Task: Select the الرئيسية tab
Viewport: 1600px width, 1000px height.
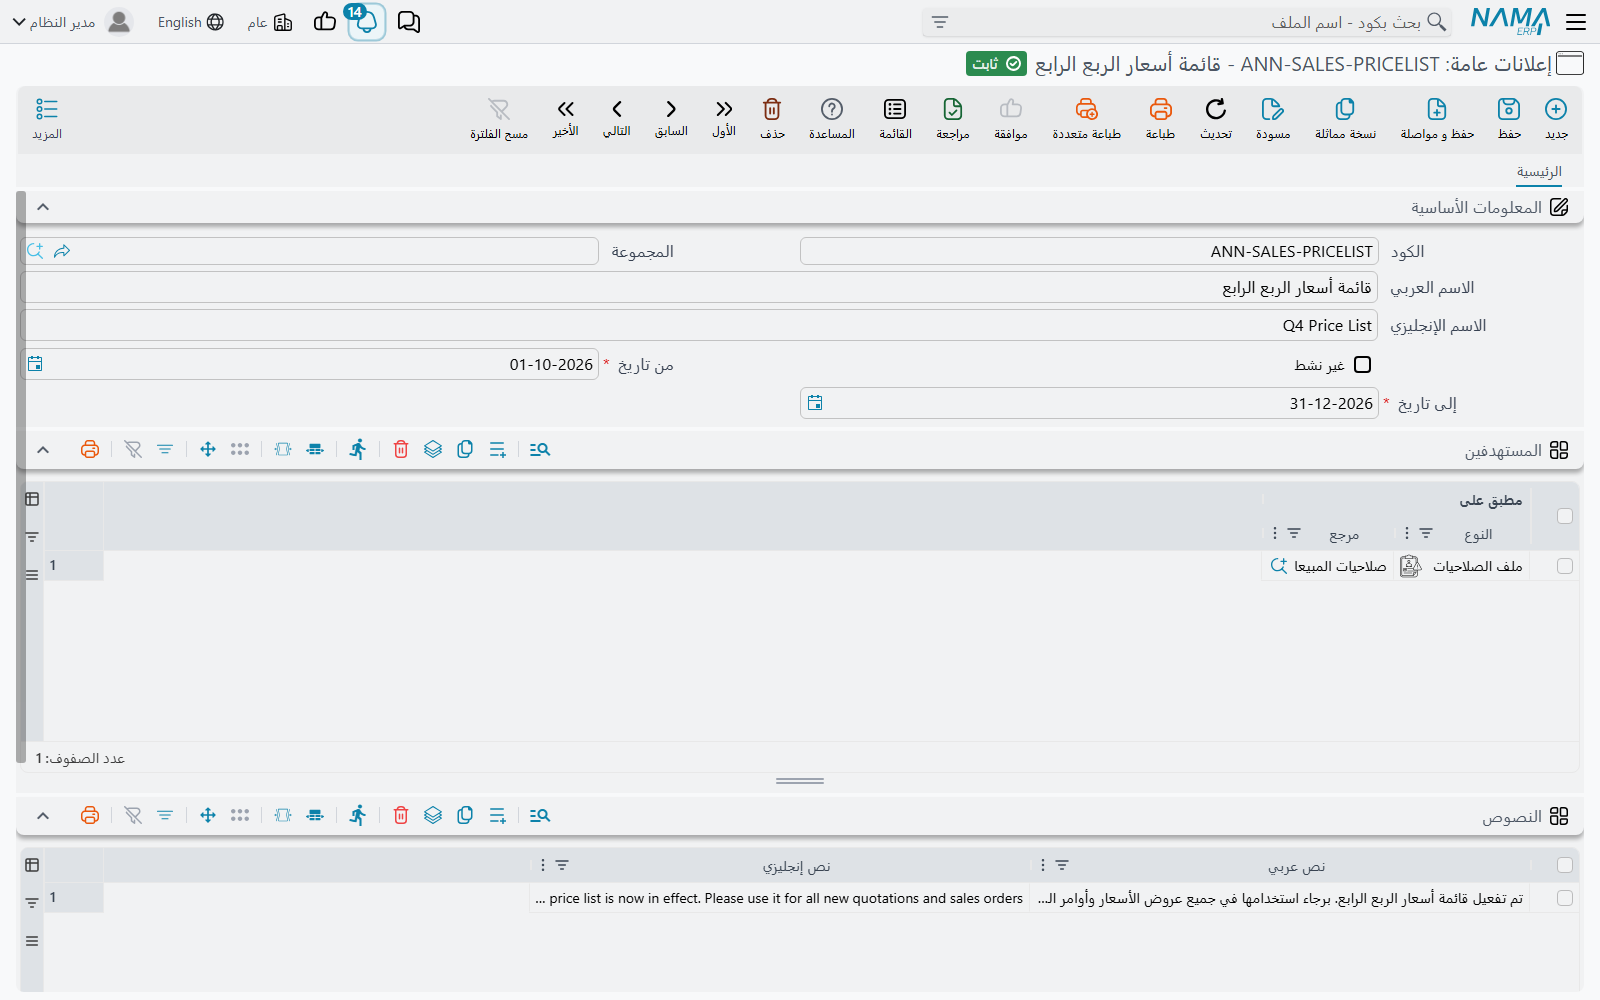Action: click(1539, 172)
